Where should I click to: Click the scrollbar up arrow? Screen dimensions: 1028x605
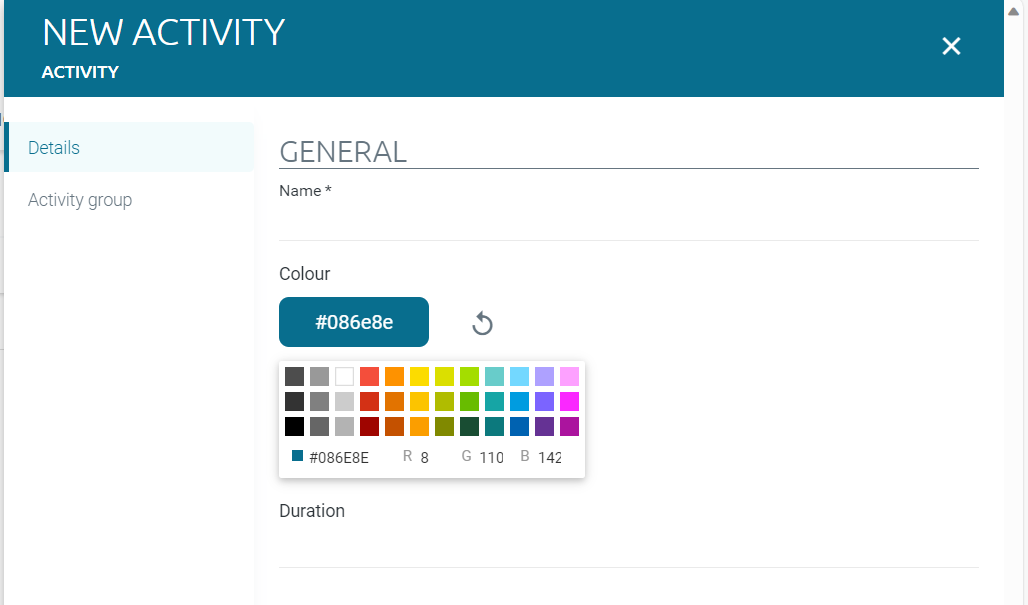click(x=1013, y=11)
